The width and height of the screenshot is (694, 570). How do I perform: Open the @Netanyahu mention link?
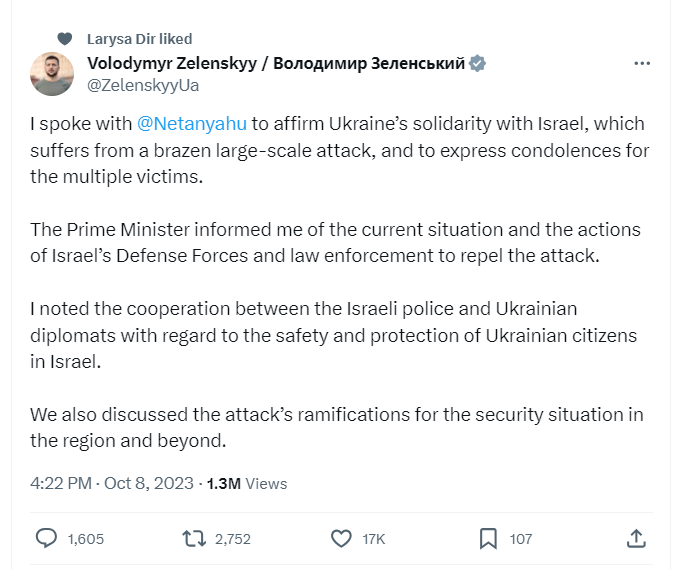[x=192, y=123]
